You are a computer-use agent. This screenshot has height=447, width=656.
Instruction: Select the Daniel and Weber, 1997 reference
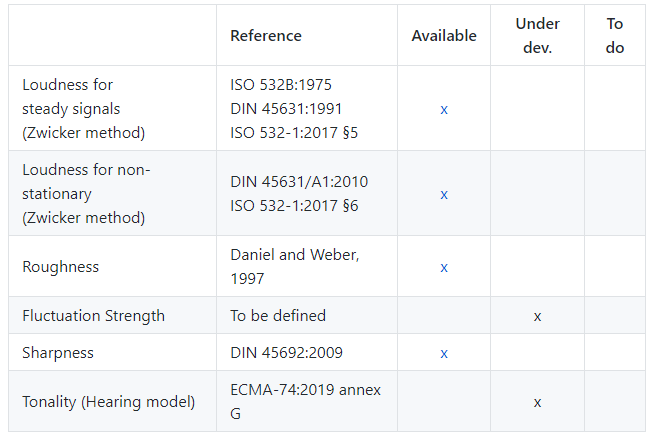click(295, 267)
